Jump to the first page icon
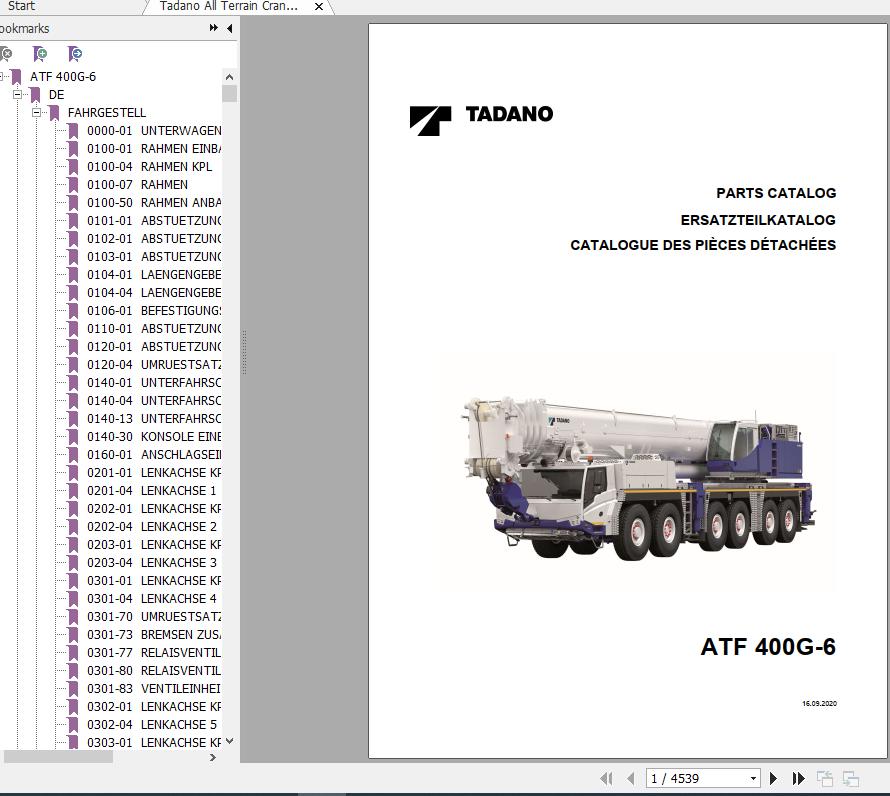This screenshot has height=796, width=890. pyautogui.click(x=607, y=778)
